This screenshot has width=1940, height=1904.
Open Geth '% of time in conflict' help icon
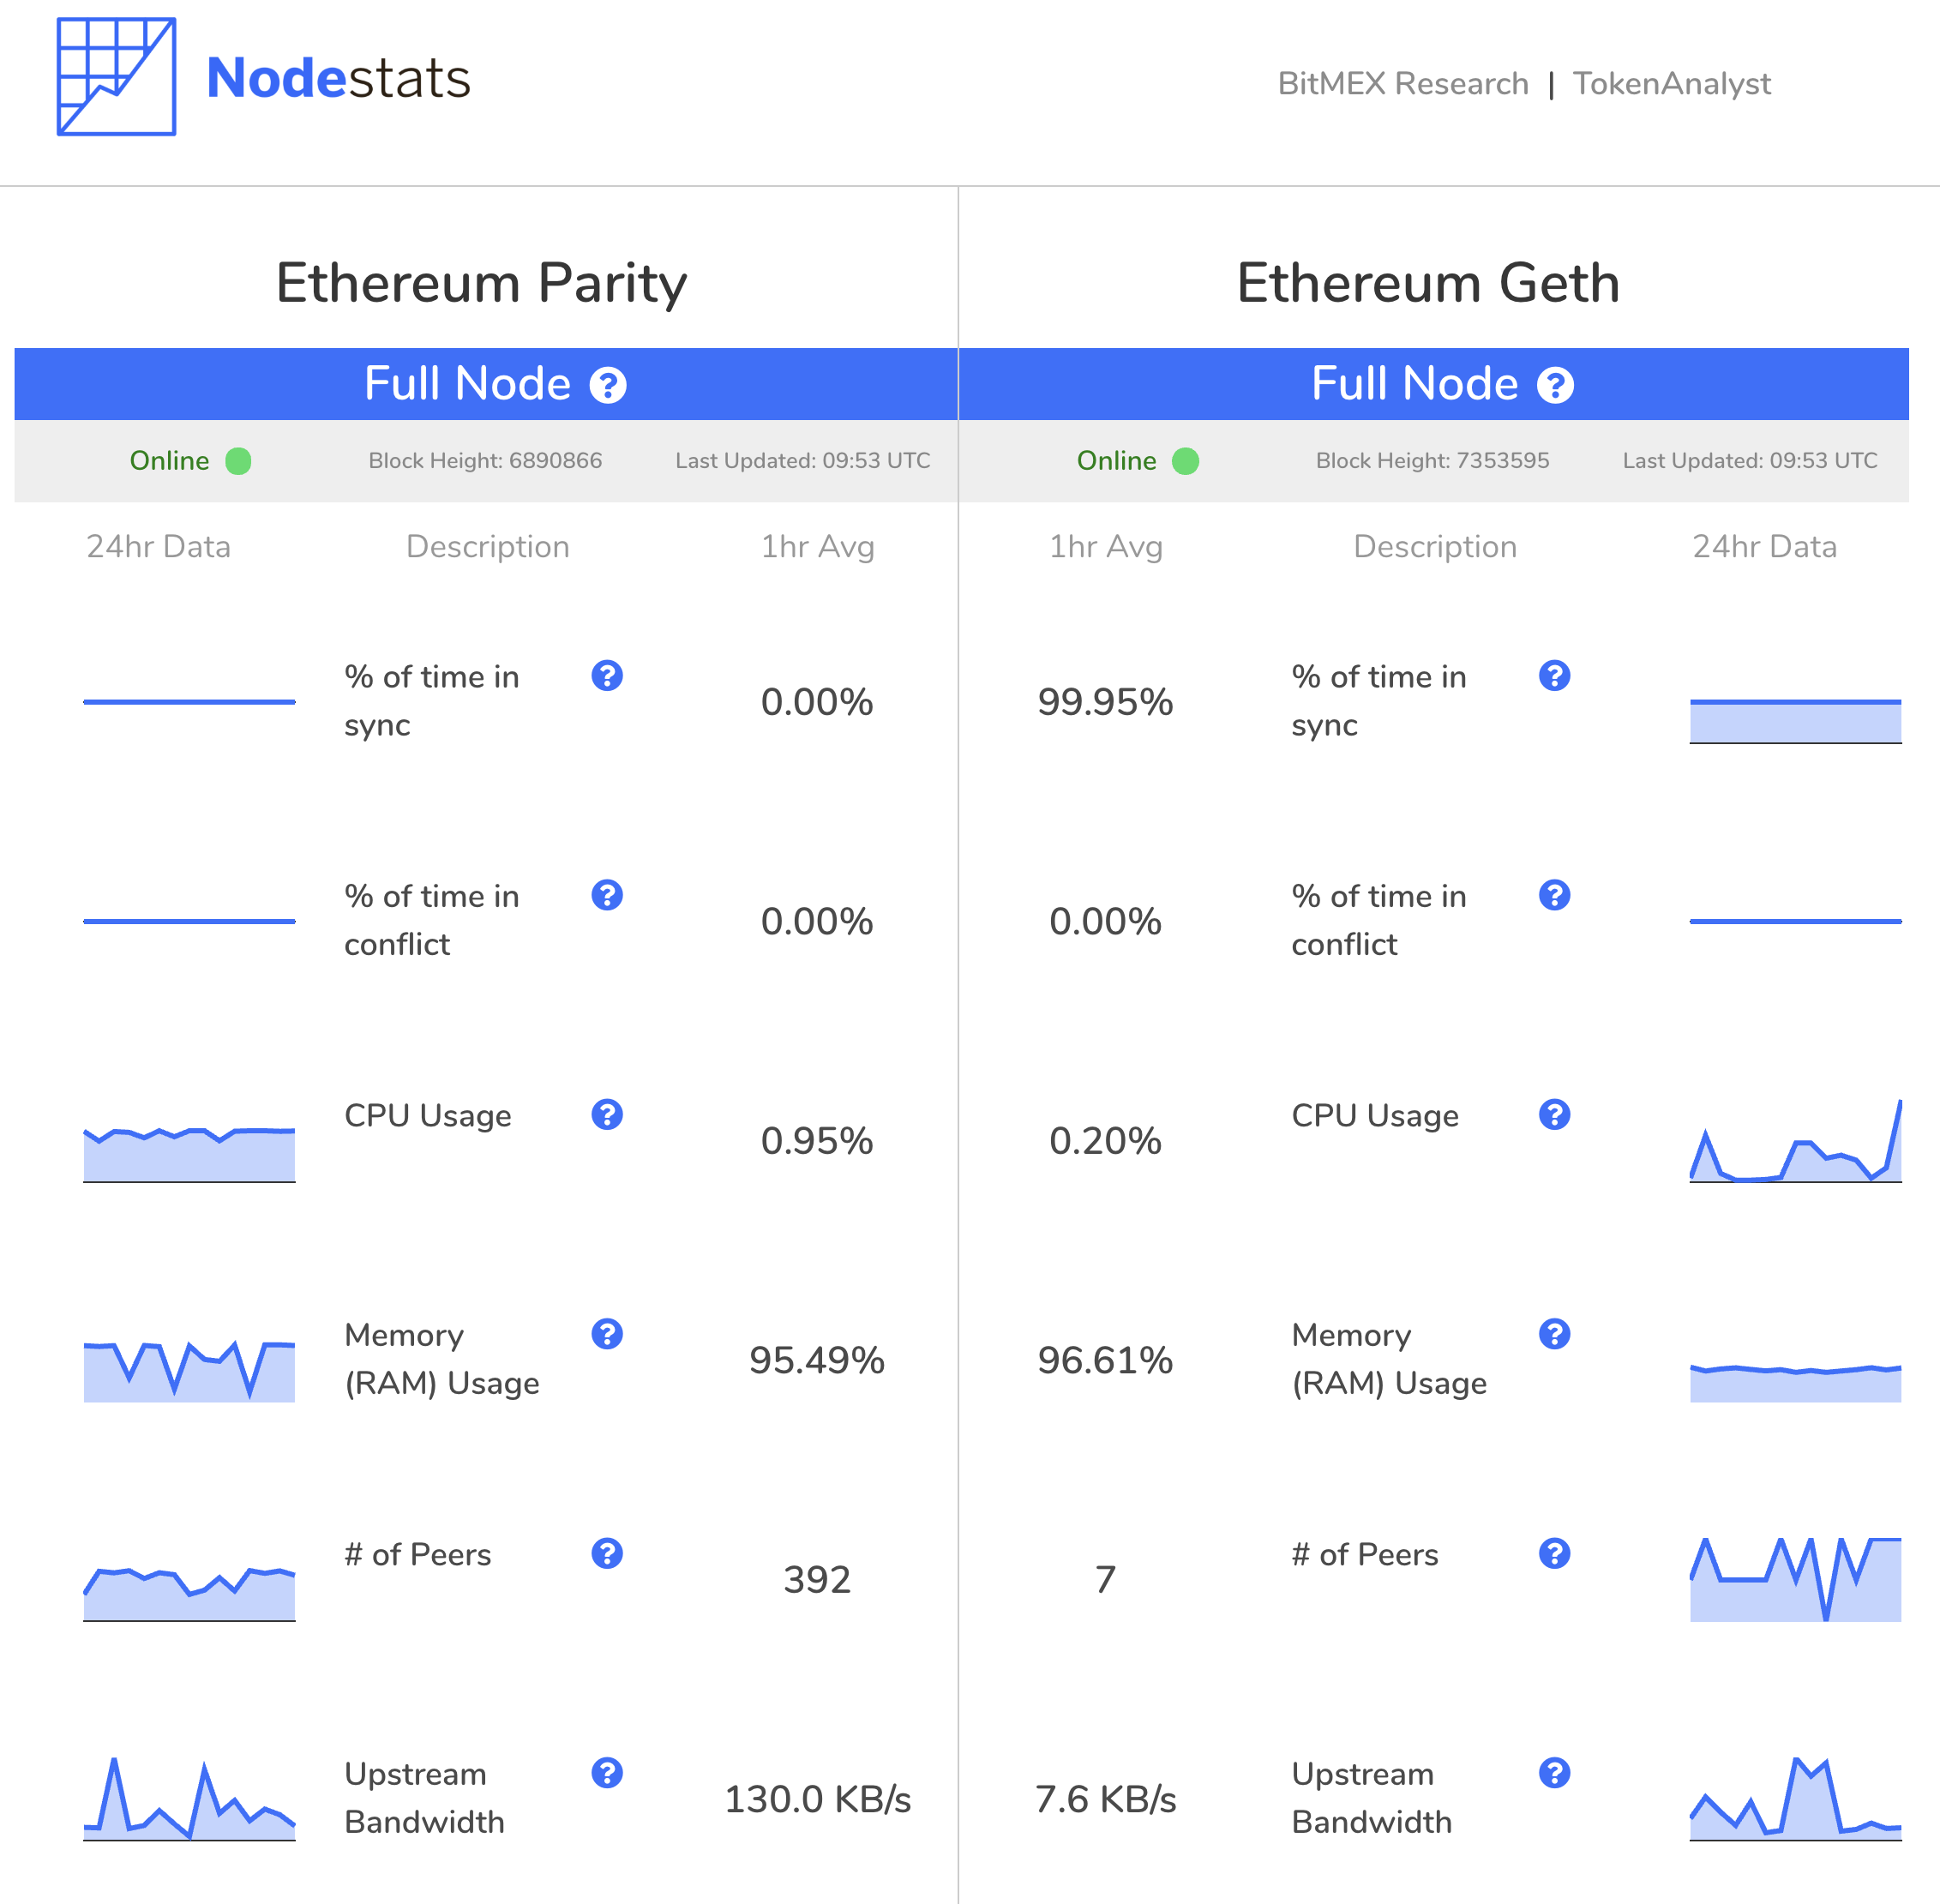tap(1554, 895)
